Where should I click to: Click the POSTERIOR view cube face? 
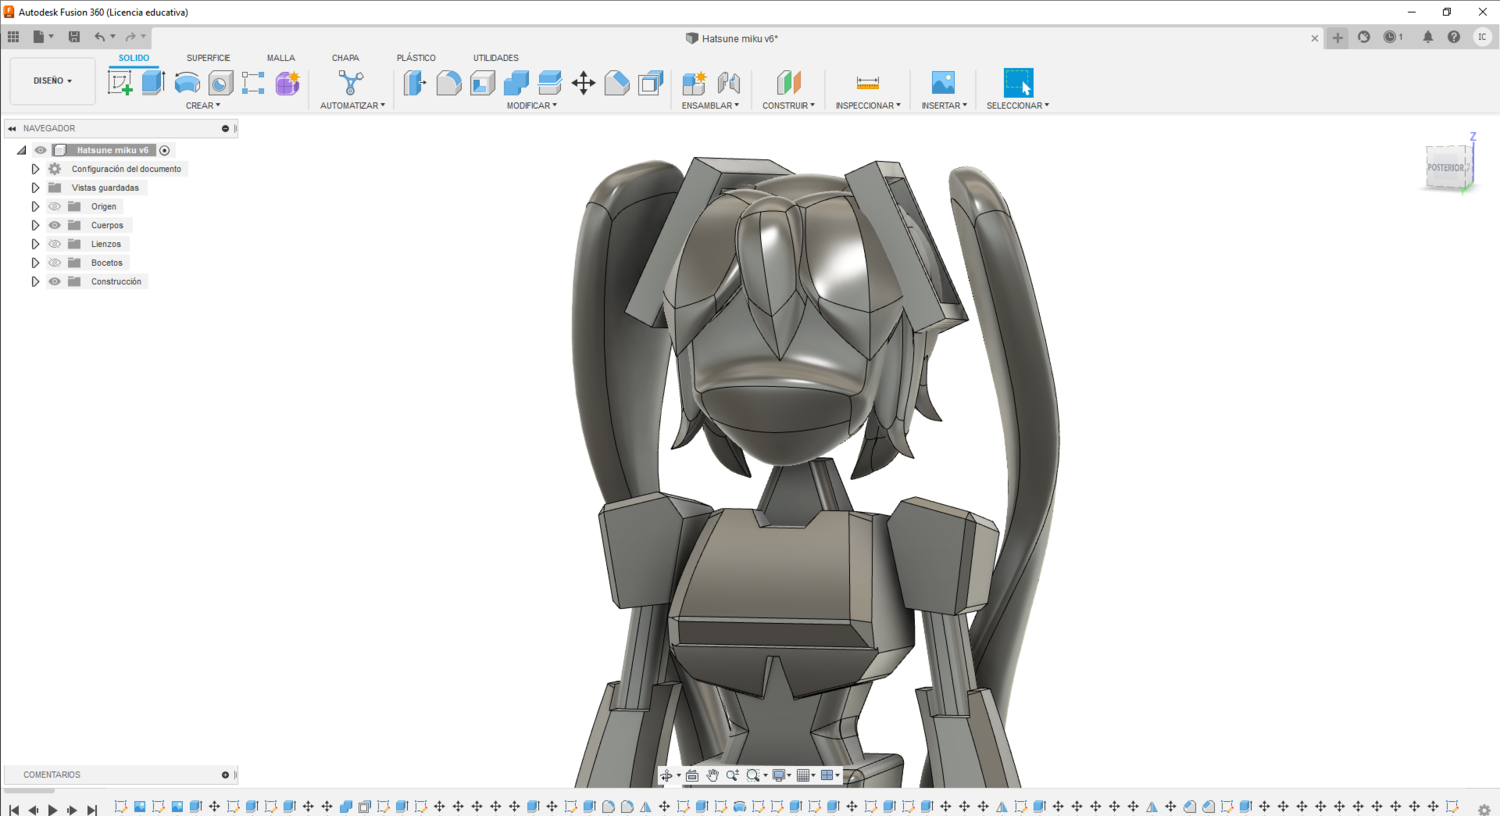click(x=1446, y=167)
